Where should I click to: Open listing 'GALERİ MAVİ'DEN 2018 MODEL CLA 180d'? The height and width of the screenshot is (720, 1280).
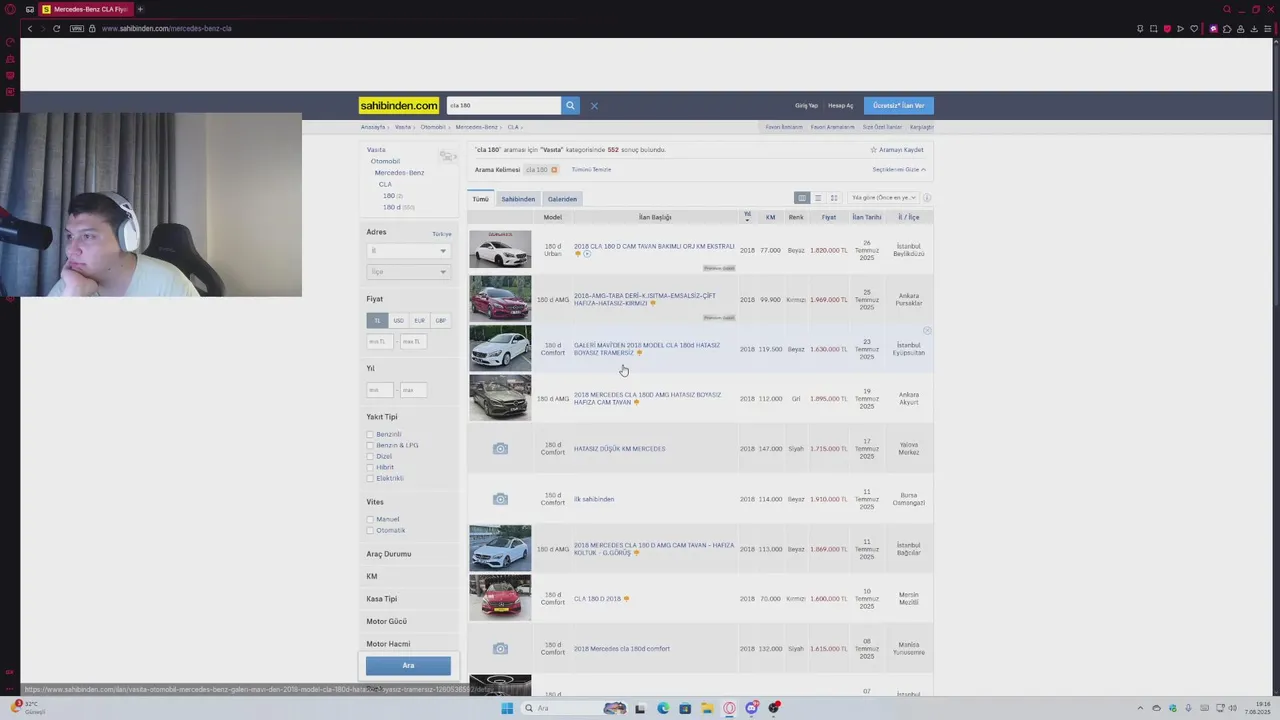pyautogui.click(x=647, y=349)
